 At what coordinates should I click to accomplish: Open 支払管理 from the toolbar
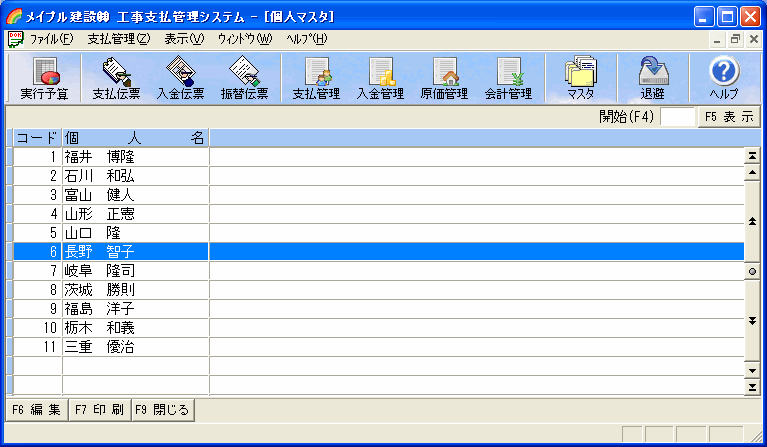coord(316,78)
